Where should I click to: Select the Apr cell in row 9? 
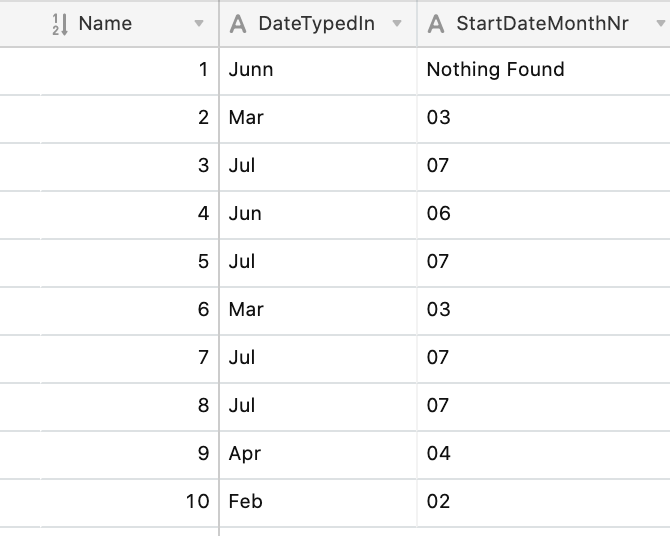click(x=318, y=454)
